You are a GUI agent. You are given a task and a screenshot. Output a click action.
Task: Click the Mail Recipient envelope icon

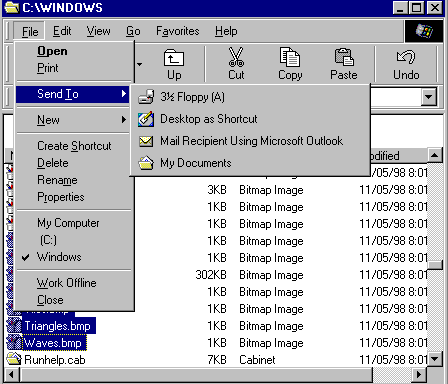(146, 141)
